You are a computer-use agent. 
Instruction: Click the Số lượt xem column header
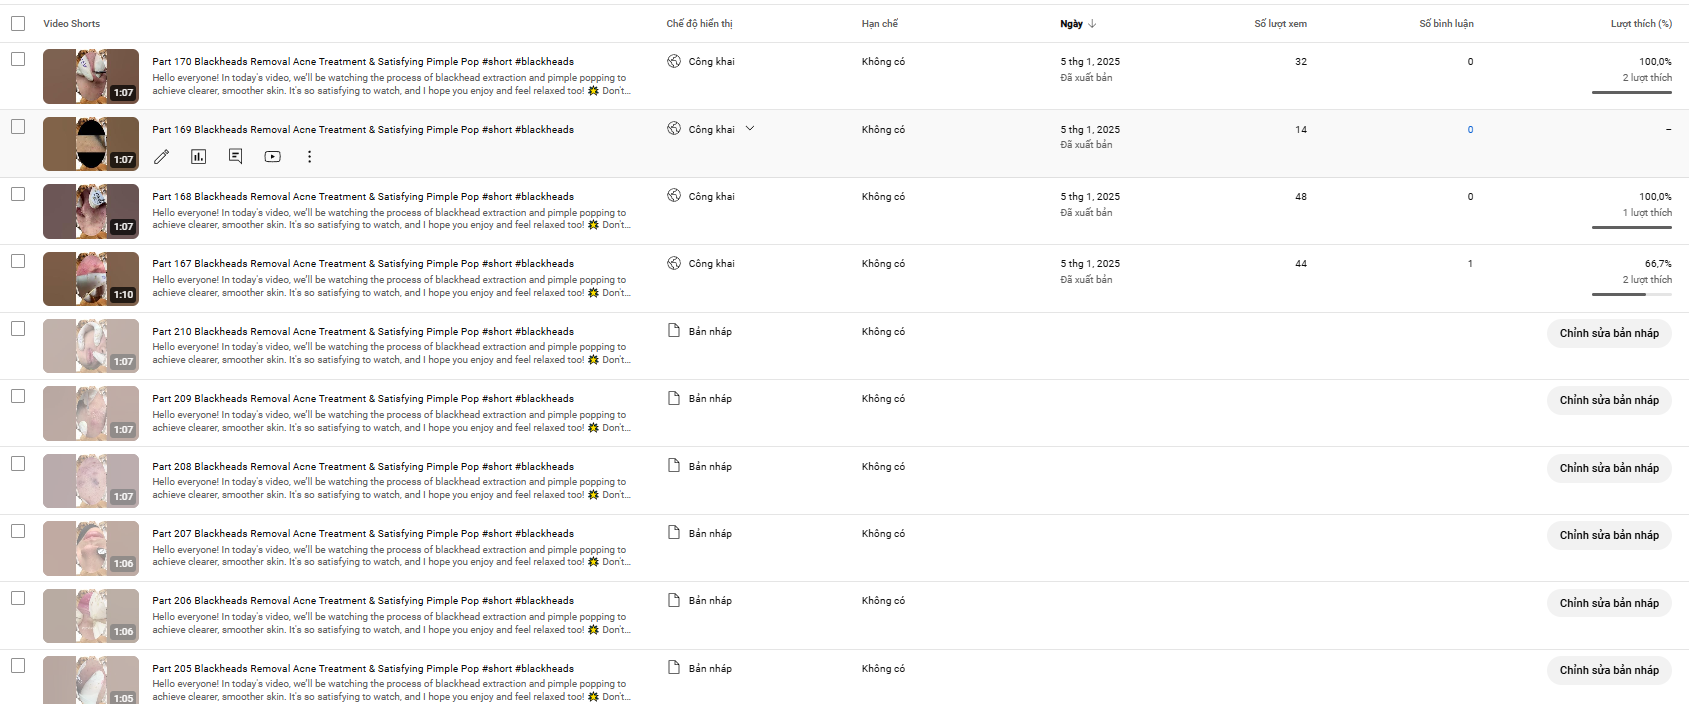coord(1280,24)
